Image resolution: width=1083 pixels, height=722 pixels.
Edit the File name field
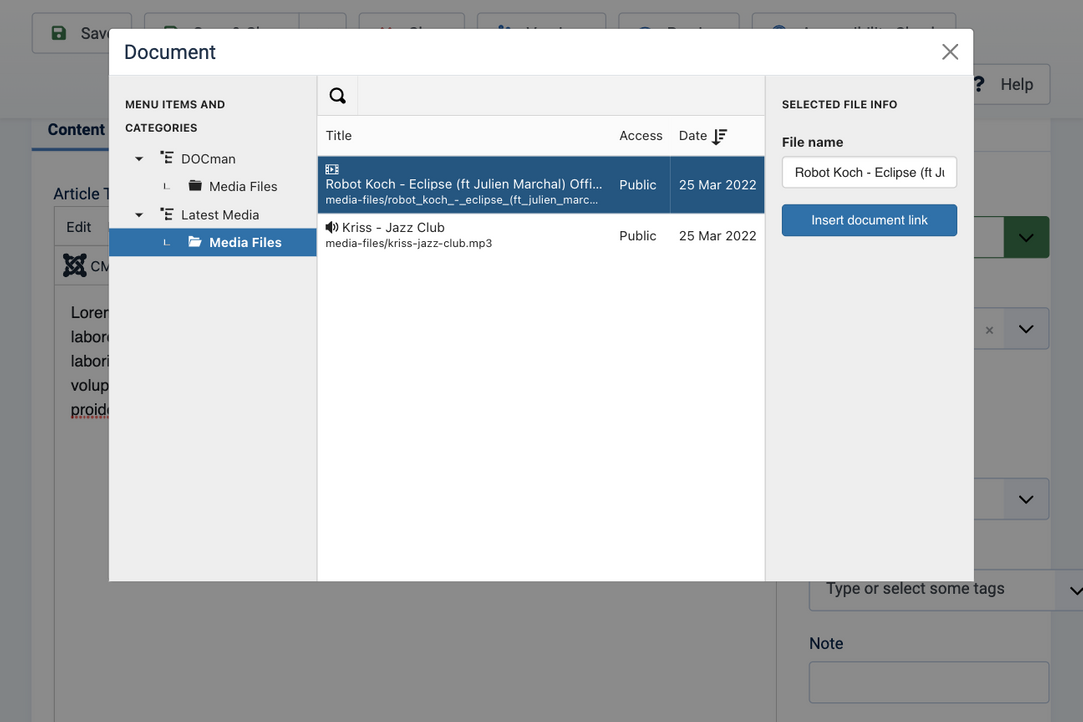869,172
